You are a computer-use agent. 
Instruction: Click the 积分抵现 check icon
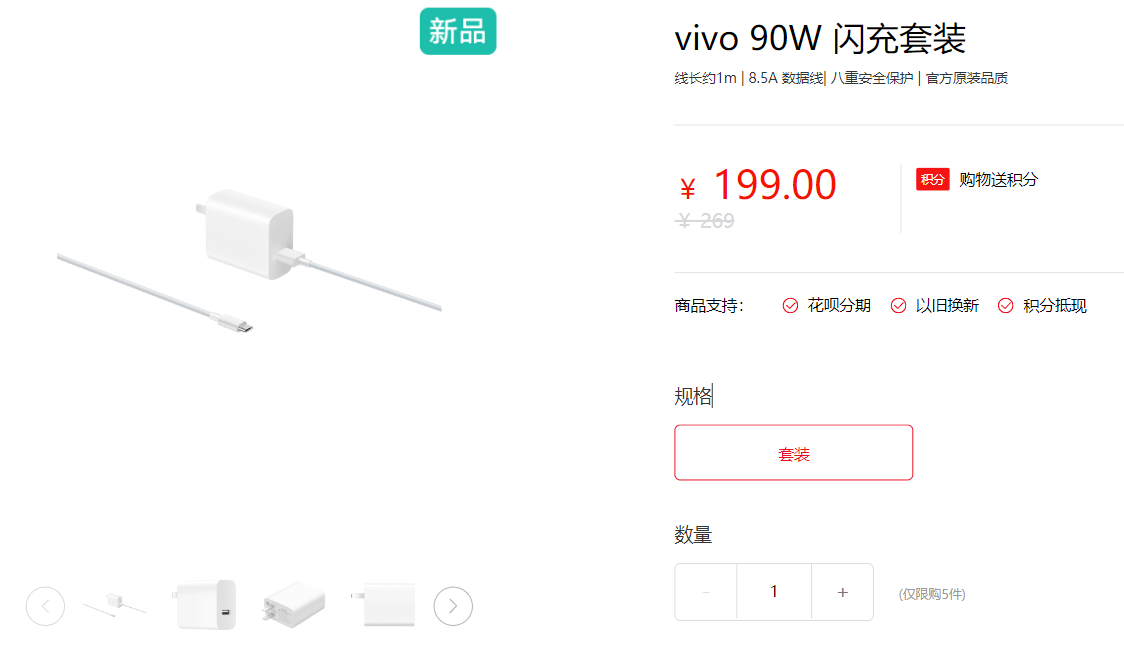click(x=1006, y=306)
